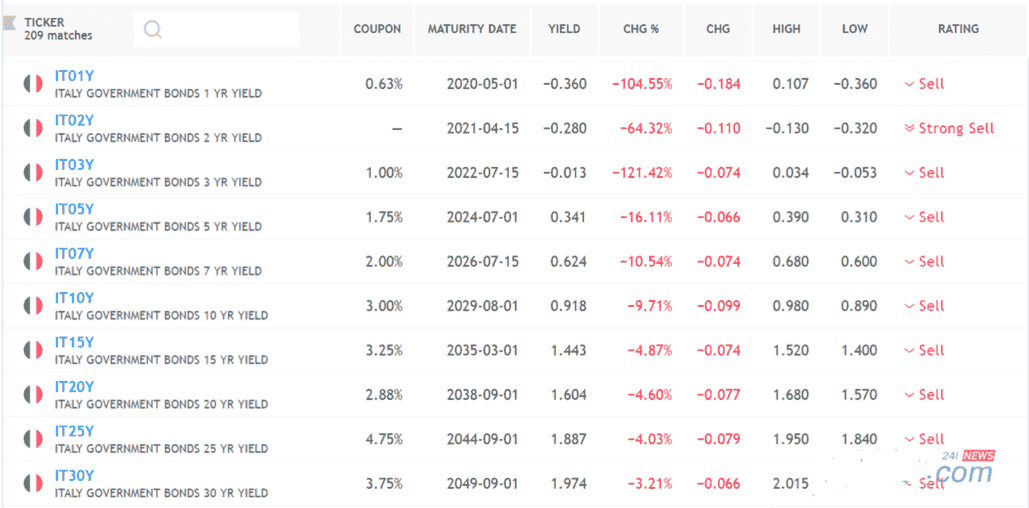This screenshot has width=1029, height=508.
Task: Click the Strong Sell double-chevron on IT02Y
Action: pos(909,128)
